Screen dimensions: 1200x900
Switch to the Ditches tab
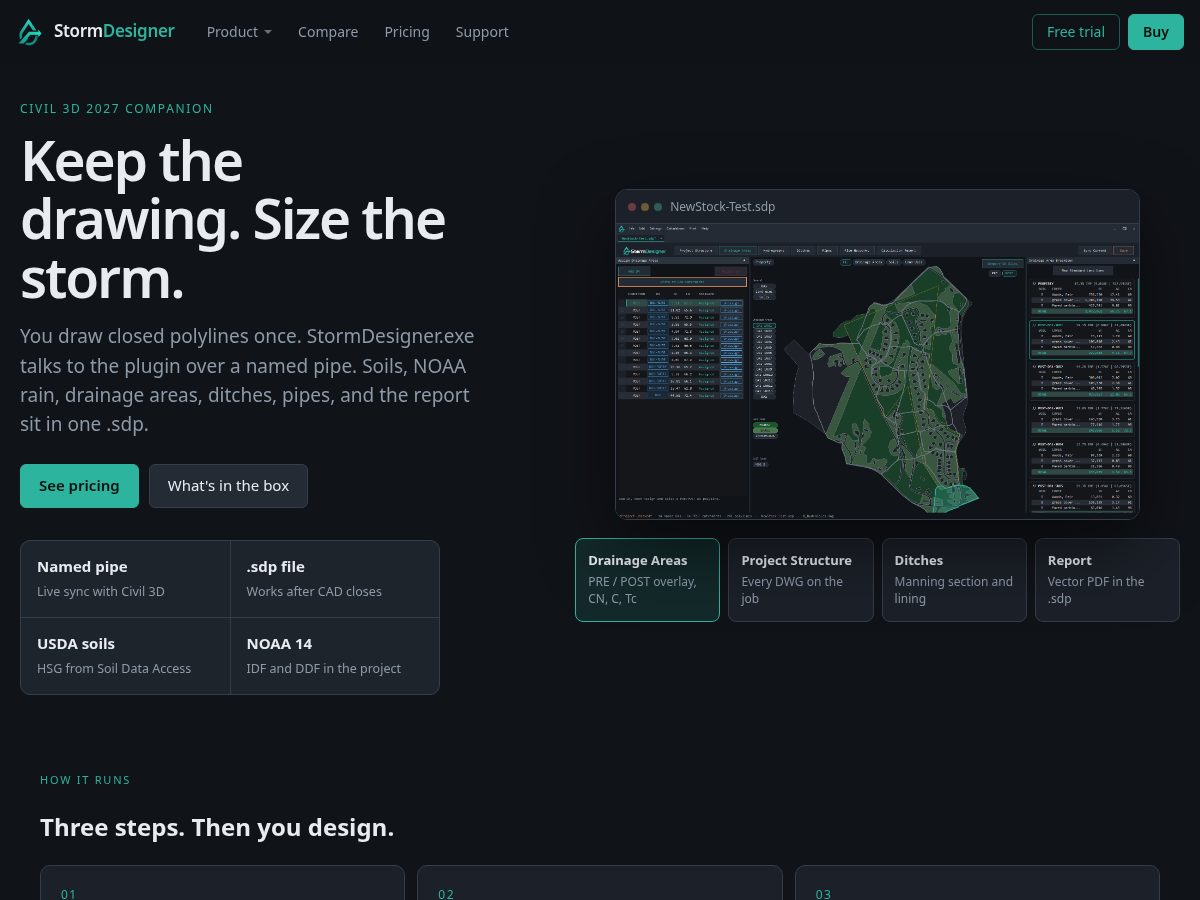click(954, 580)
